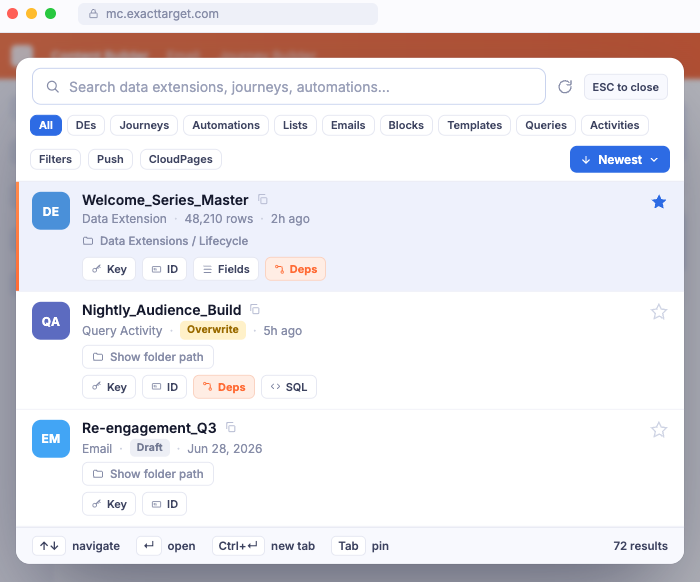Show folder path for Nightly_Audience_Build
Screen dimensions: 700x582
point(148,357)
